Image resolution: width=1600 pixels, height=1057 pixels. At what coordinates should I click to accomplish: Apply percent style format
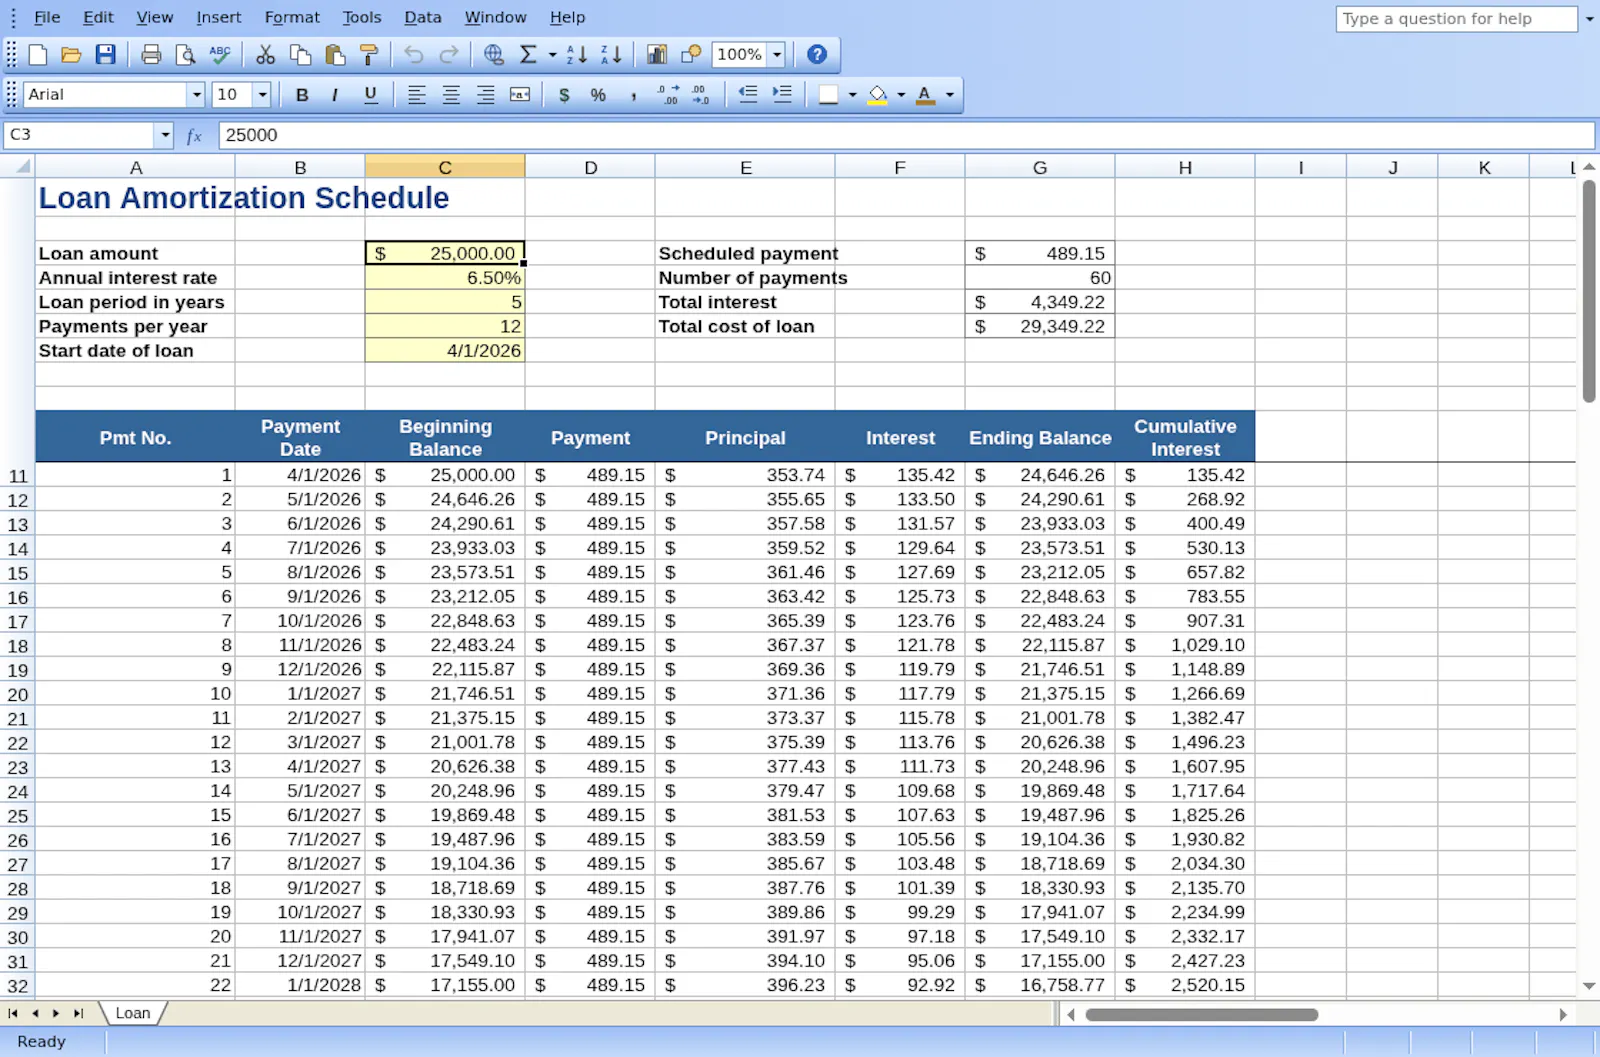(598, 95)
